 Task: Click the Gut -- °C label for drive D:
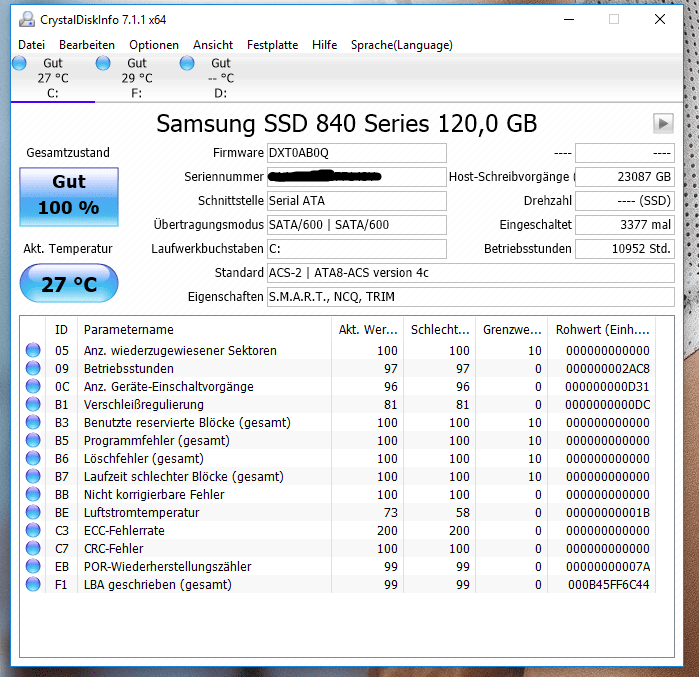(x=221, y=78)
